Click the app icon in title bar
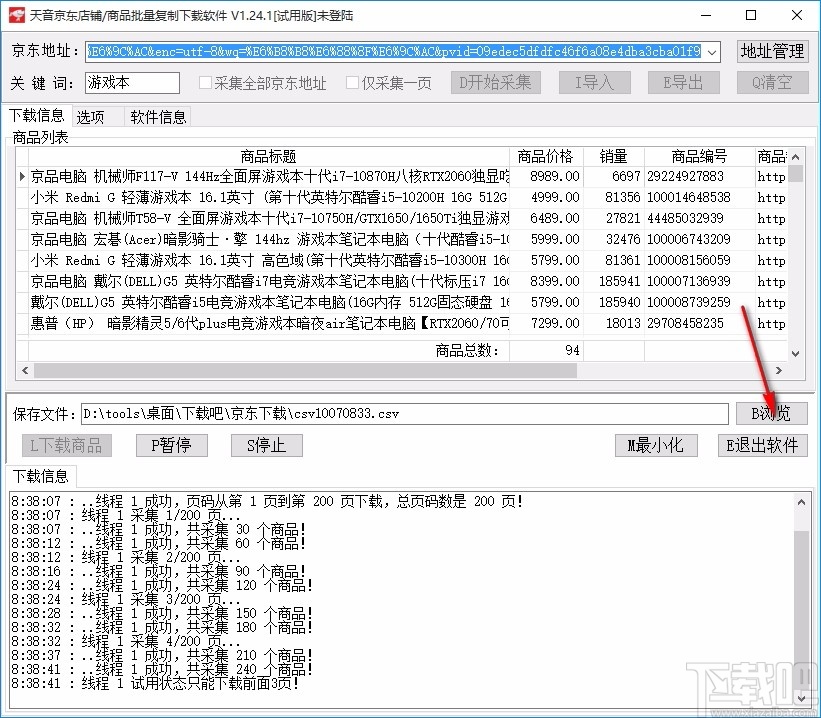Viewport: 821px width, 718px height. [x=14, y=15]
